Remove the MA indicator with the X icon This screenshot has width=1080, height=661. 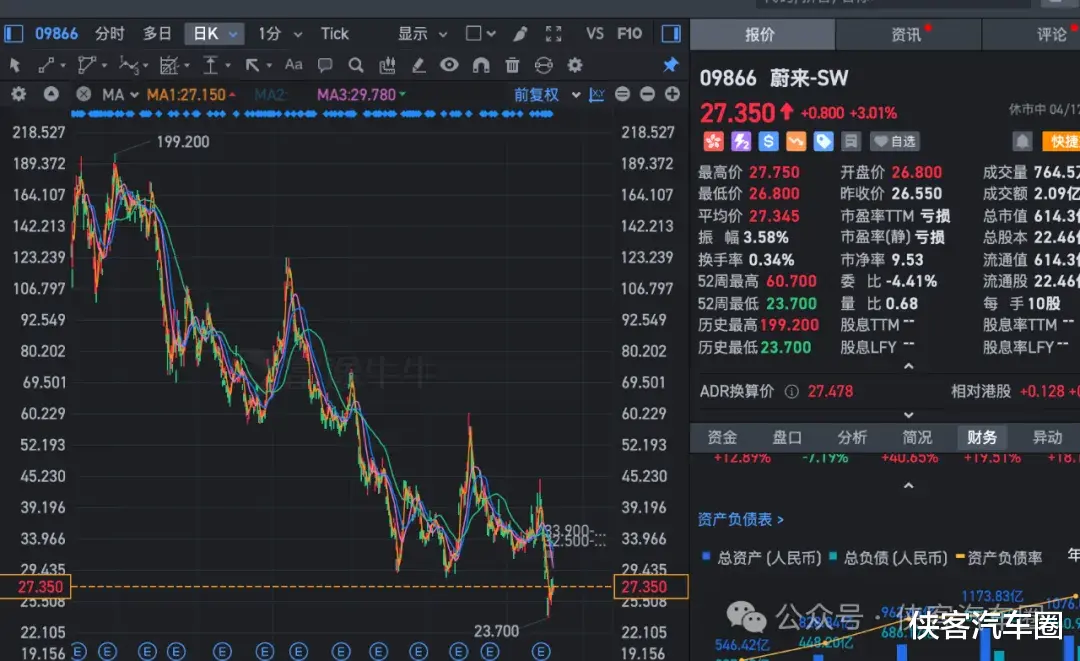click(83, 94)
